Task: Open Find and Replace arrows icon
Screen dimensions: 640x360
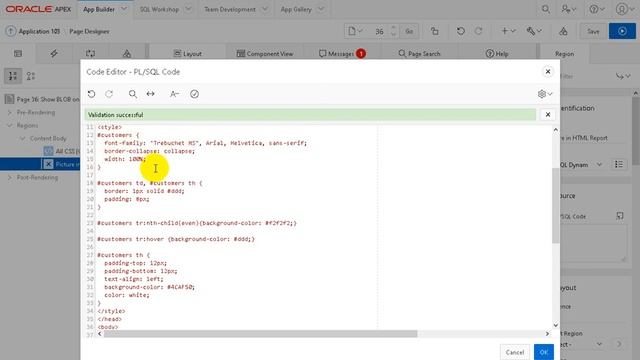Action: 151,94
